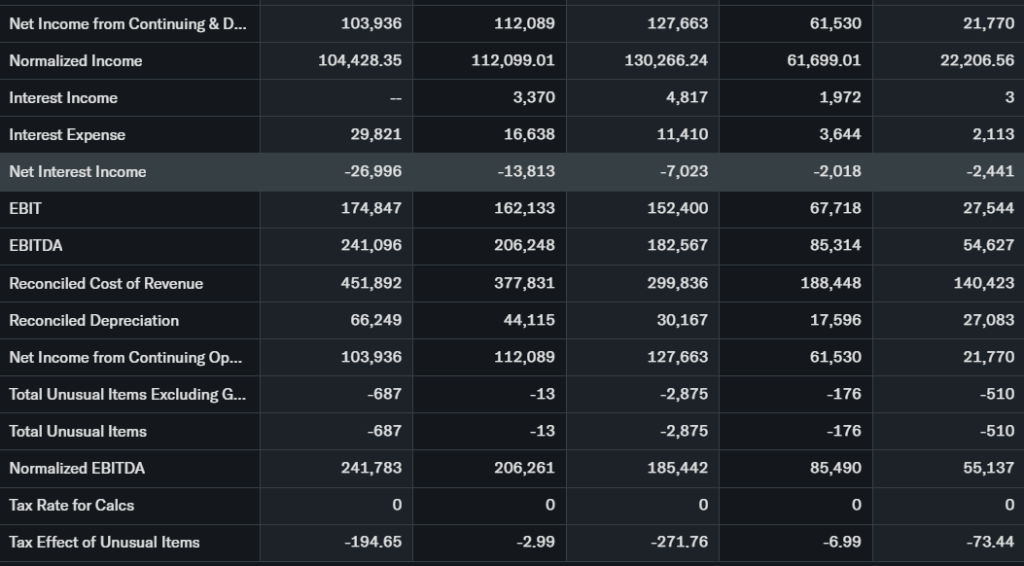Select the Reconciled Depreciation row label

tap(94, 321)
